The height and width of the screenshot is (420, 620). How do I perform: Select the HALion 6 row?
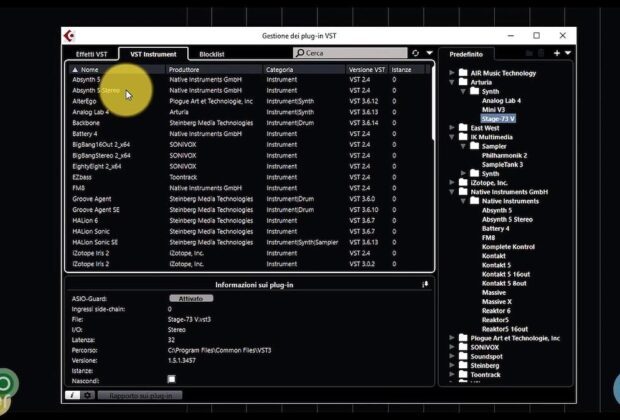(249, 221)
